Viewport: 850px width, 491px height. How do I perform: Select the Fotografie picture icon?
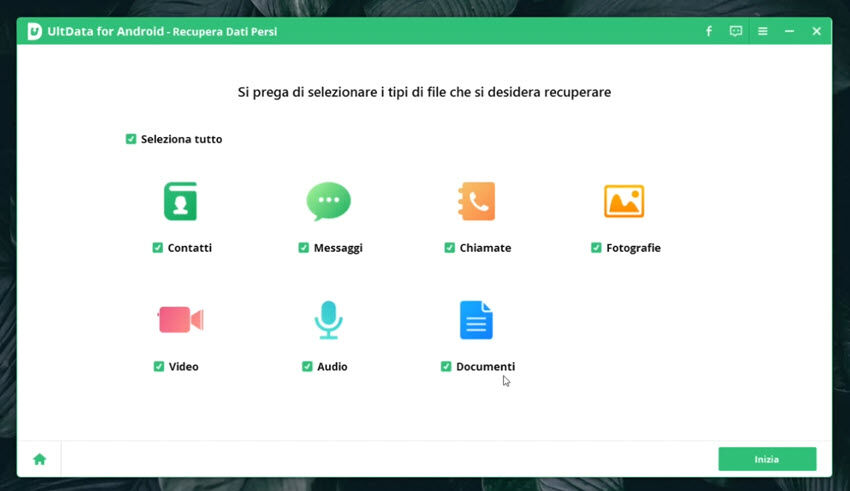click(x=623, y=201)
